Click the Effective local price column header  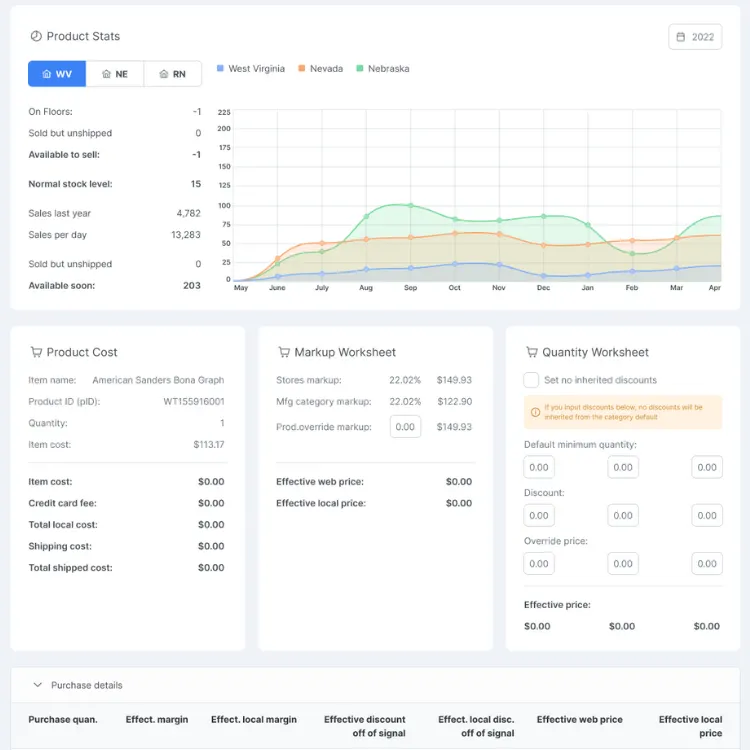[x=691, y=726]
